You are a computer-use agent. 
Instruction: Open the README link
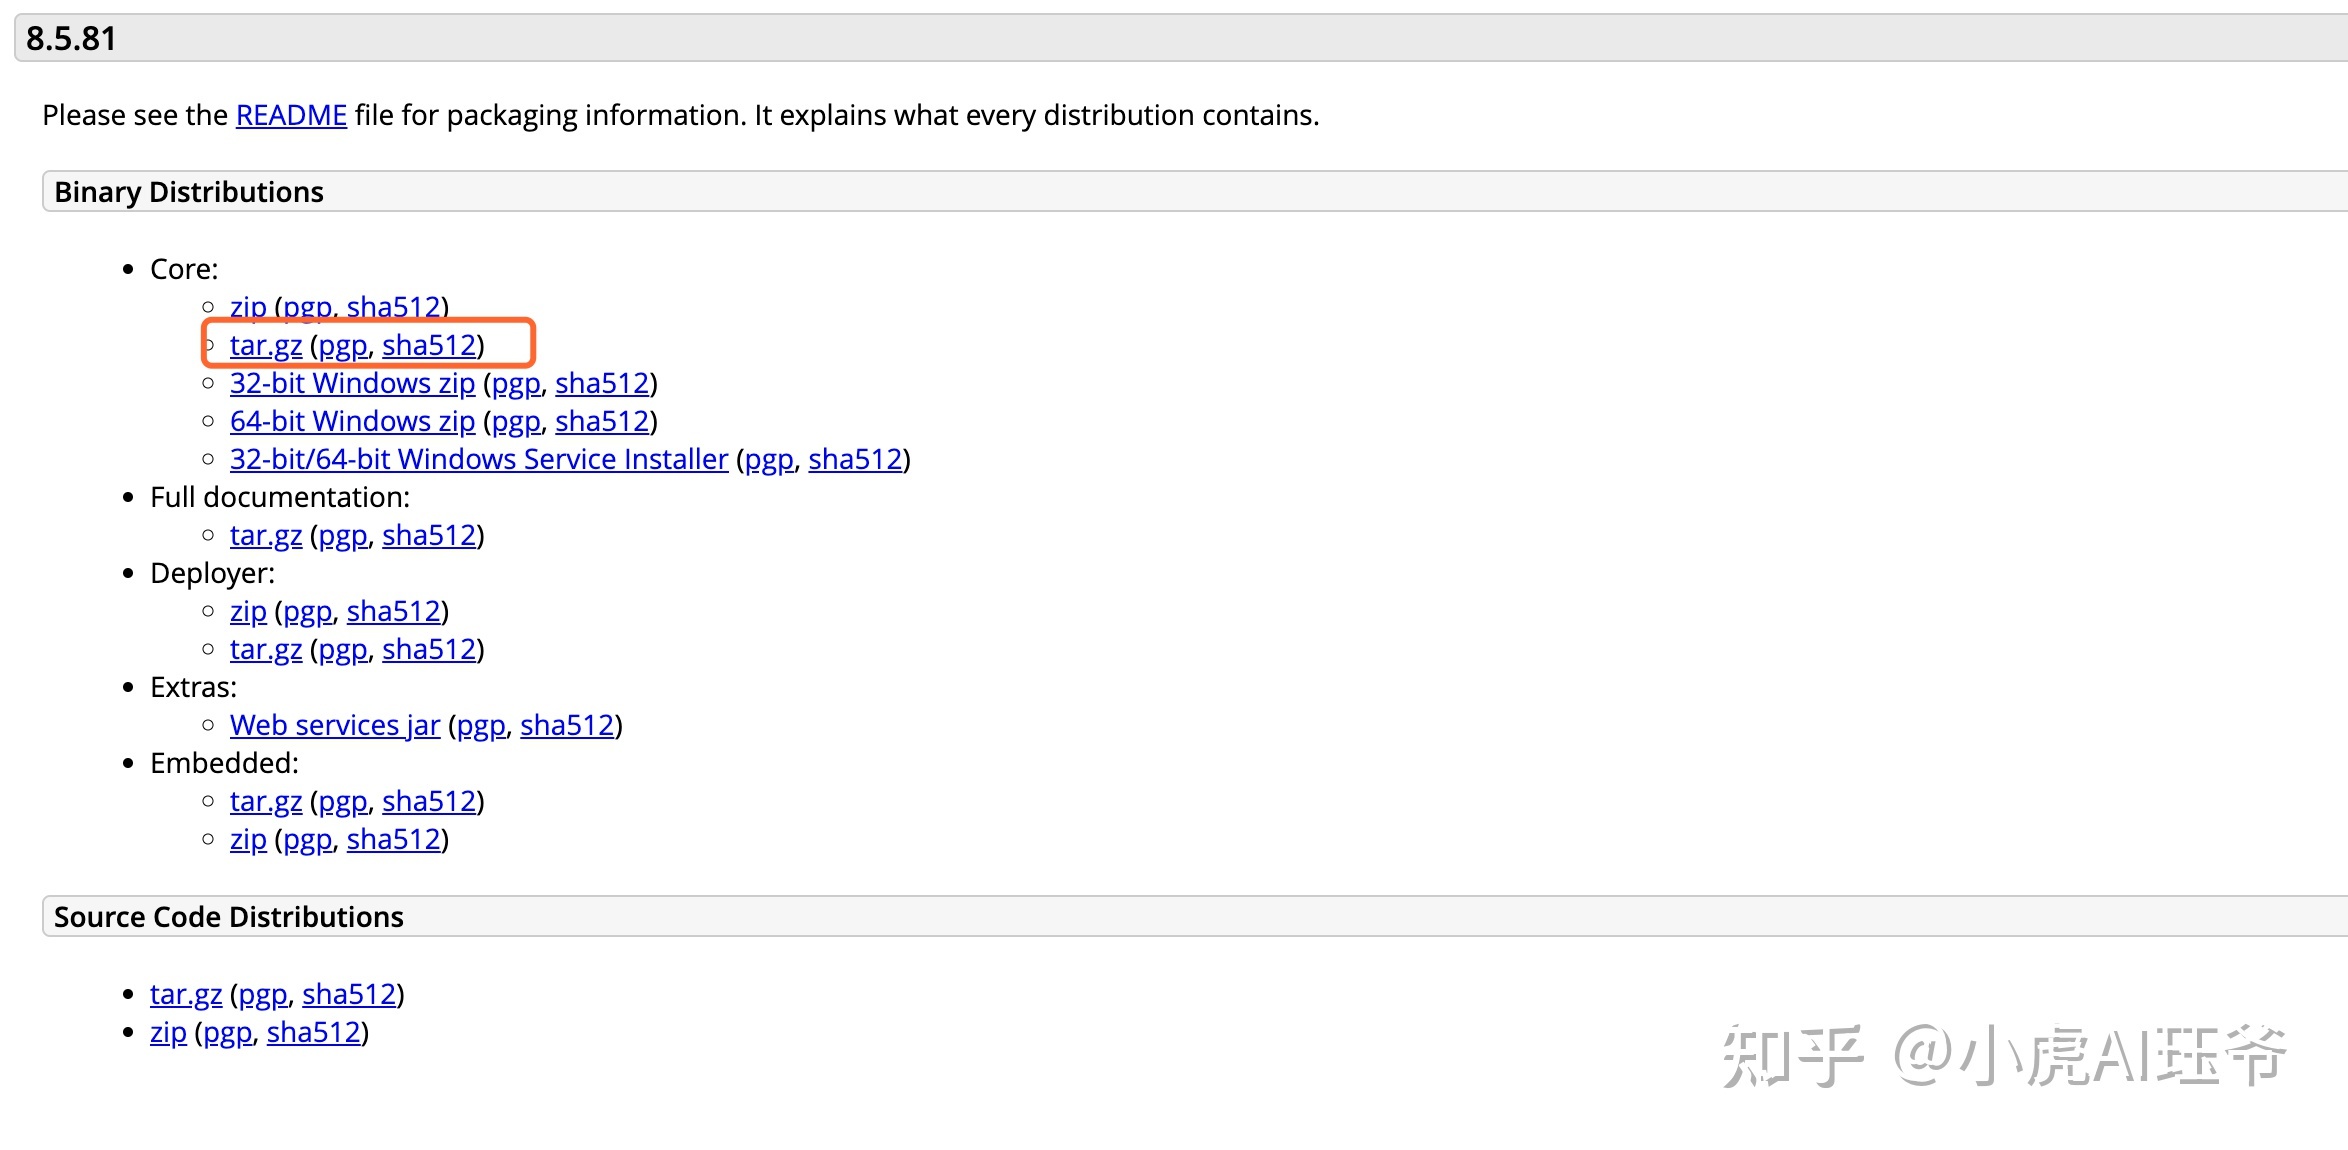[291, 115]
